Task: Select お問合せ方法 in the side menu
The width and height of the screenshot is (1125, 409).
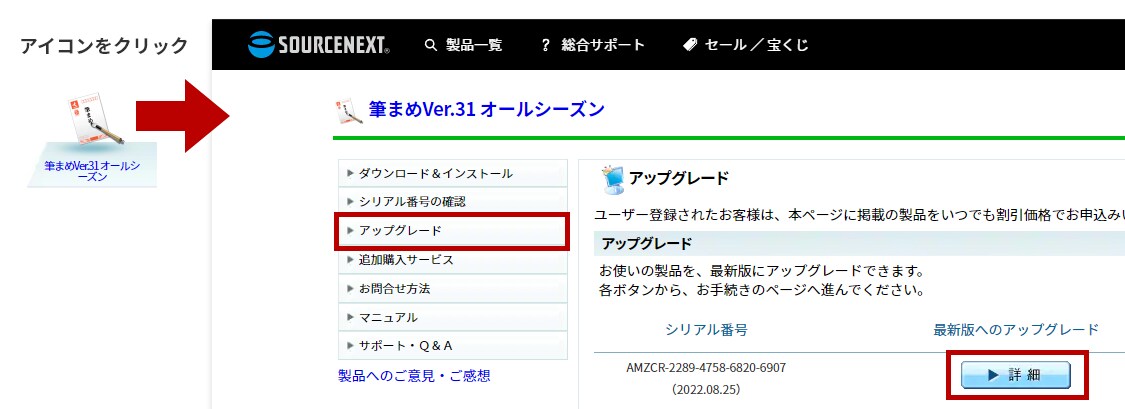Action: pyautogui.click(x=453, y=288)
